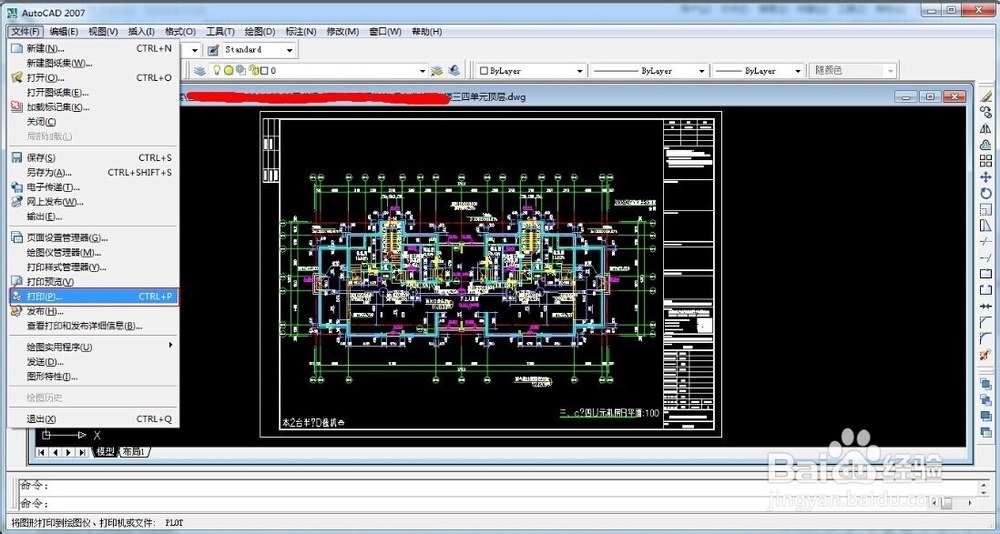Select the Copy object tool
Viewport: 1000px width, 534px height.
986,112
